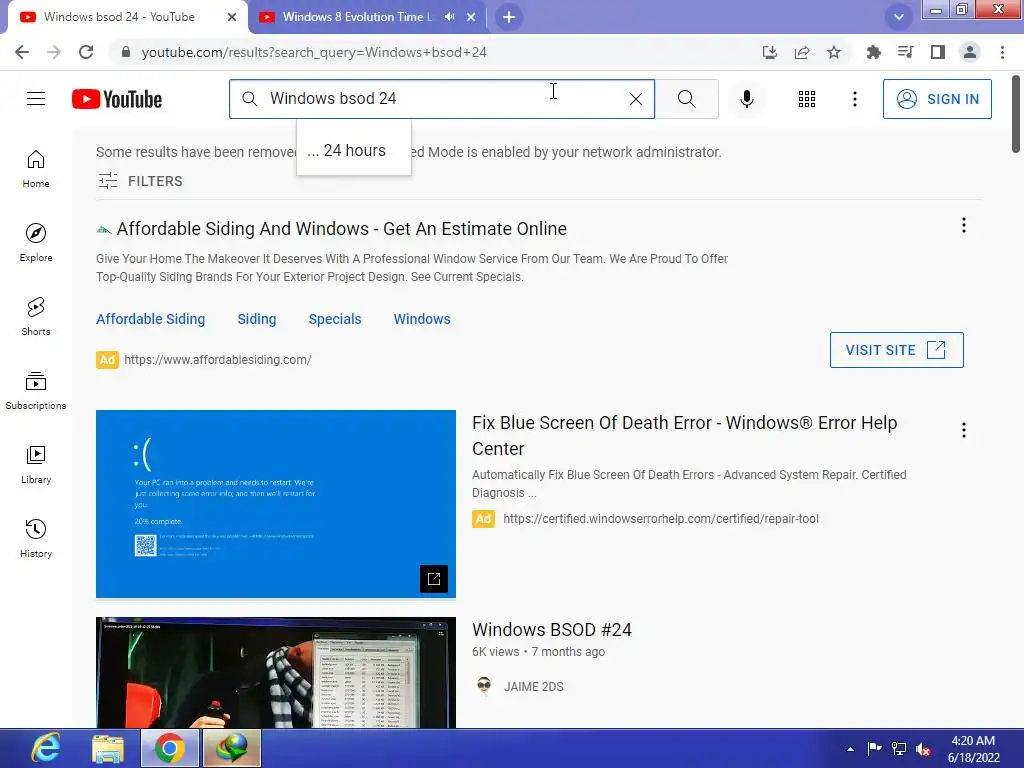Open options for Affordable Siding ad
Image resolution: width=1024 pixels, height=768 pixels.
964,225
